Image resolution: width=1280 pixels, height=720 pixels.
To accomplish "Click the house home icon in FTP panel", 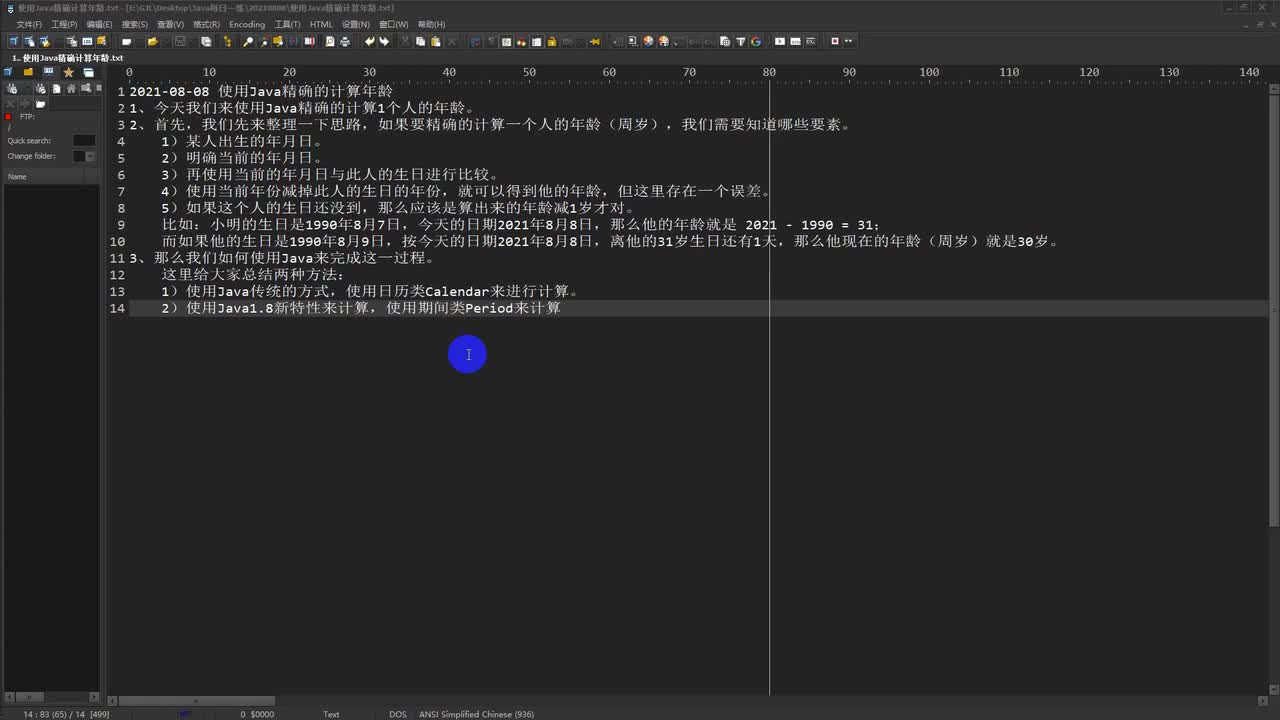I will [71, 89].
